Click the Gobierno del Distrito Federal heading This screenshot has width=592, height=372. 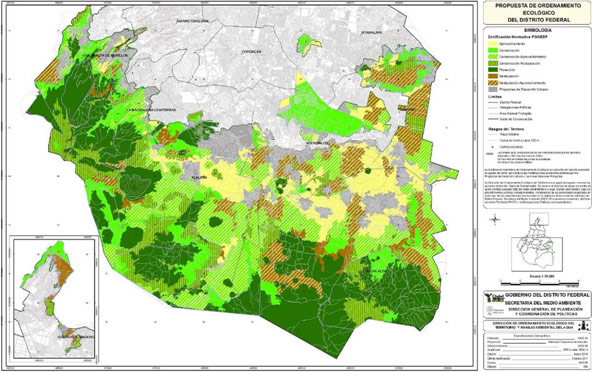point(547,295)
